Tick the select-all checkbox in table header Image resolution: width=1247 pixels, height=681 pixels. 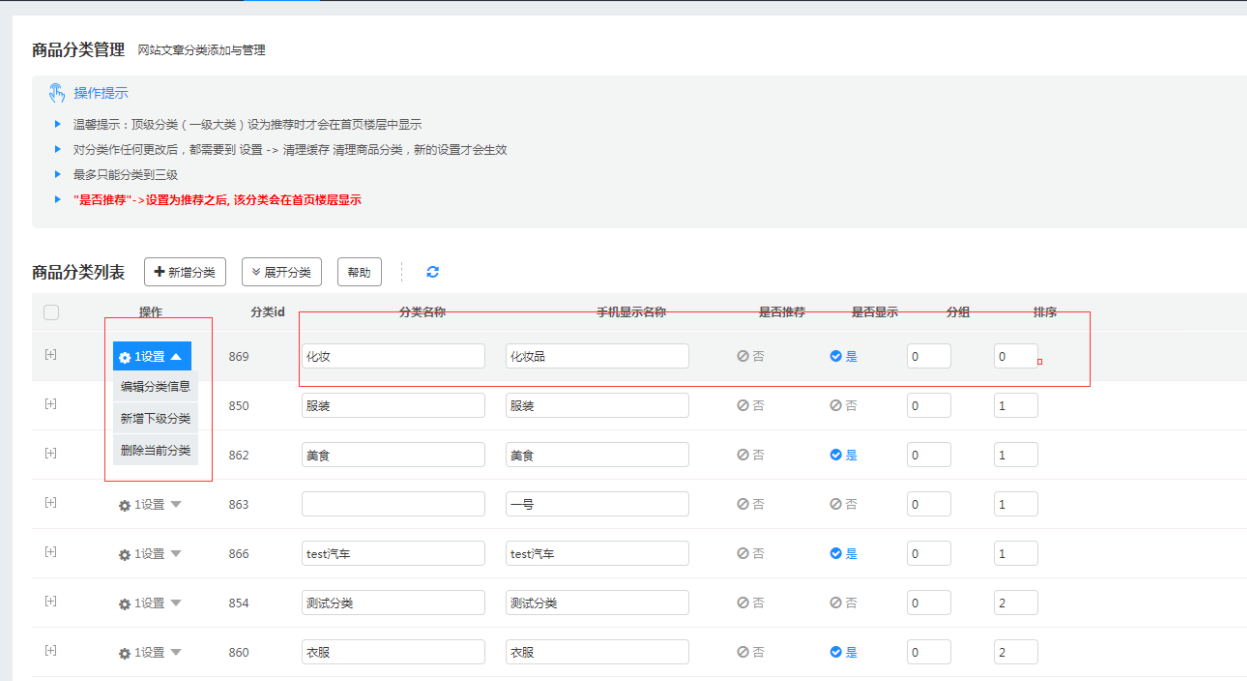pos(51,313)
